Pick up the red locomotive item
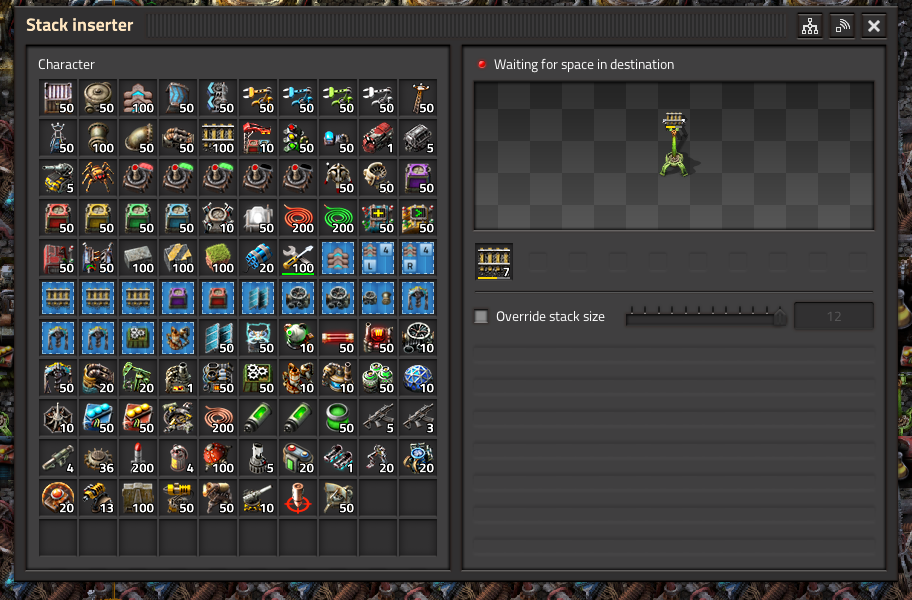This screenshot has height=600, width=912. coord(378,138)
